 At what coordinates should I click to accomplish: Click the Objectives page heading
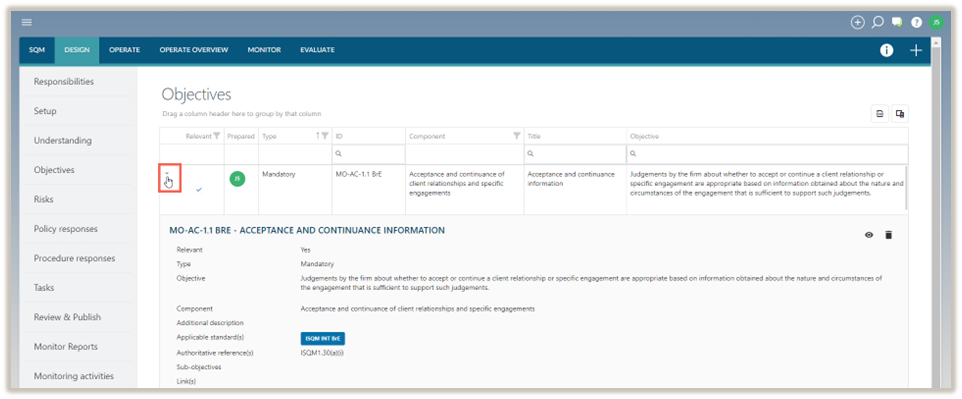(196, 94)
